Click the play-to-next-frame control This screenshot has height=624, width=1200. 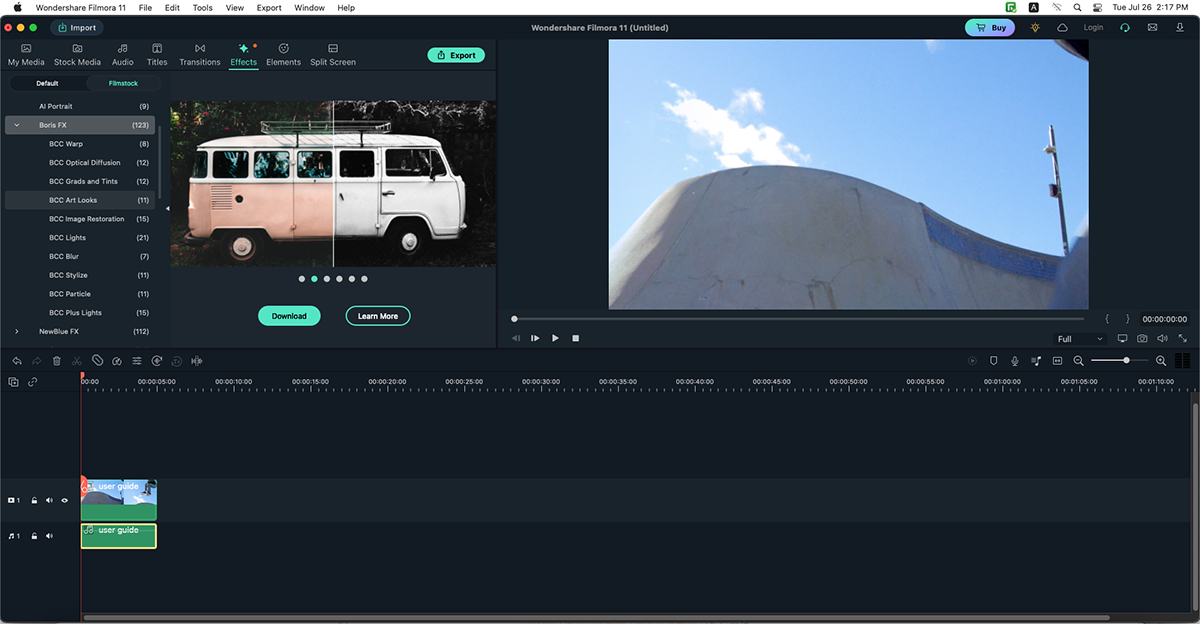click(x=535, y=338)
